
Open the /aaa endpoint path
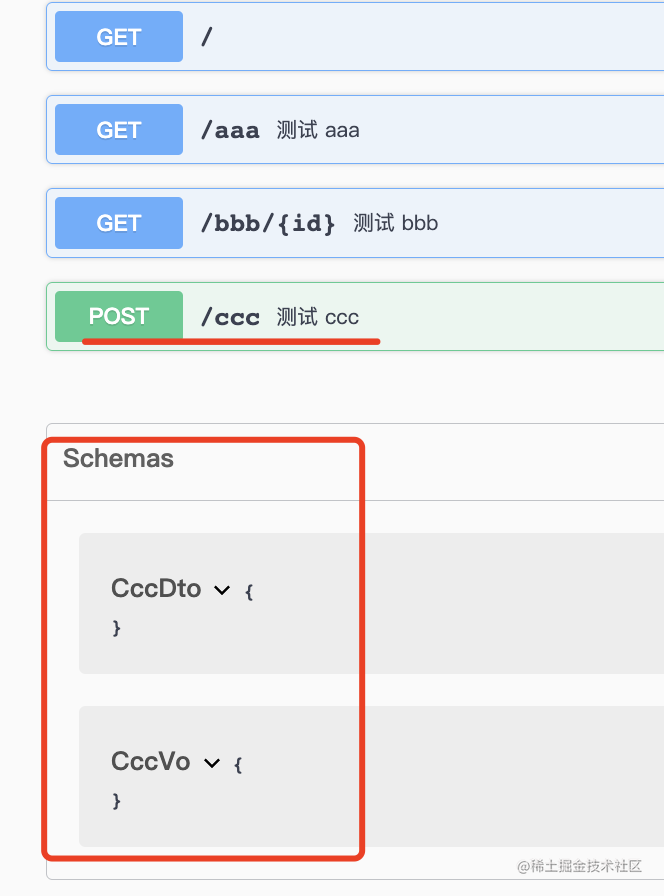(230, 130)
